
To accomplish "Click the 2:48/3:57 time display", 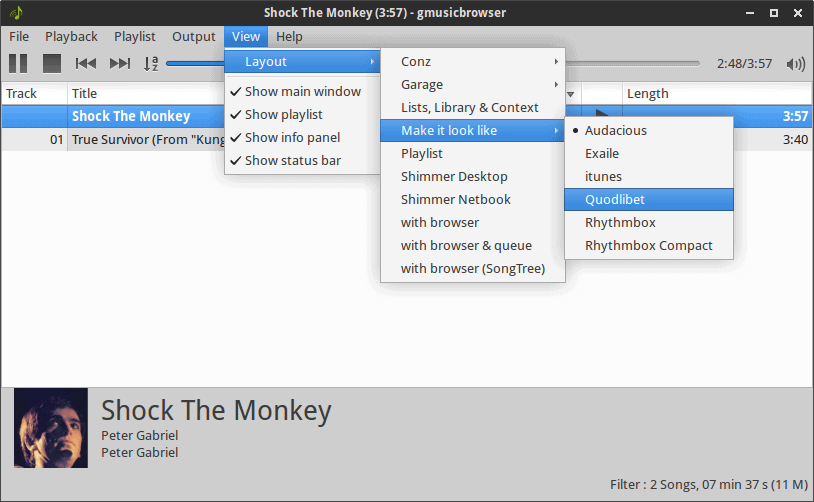I will point(744,64).
